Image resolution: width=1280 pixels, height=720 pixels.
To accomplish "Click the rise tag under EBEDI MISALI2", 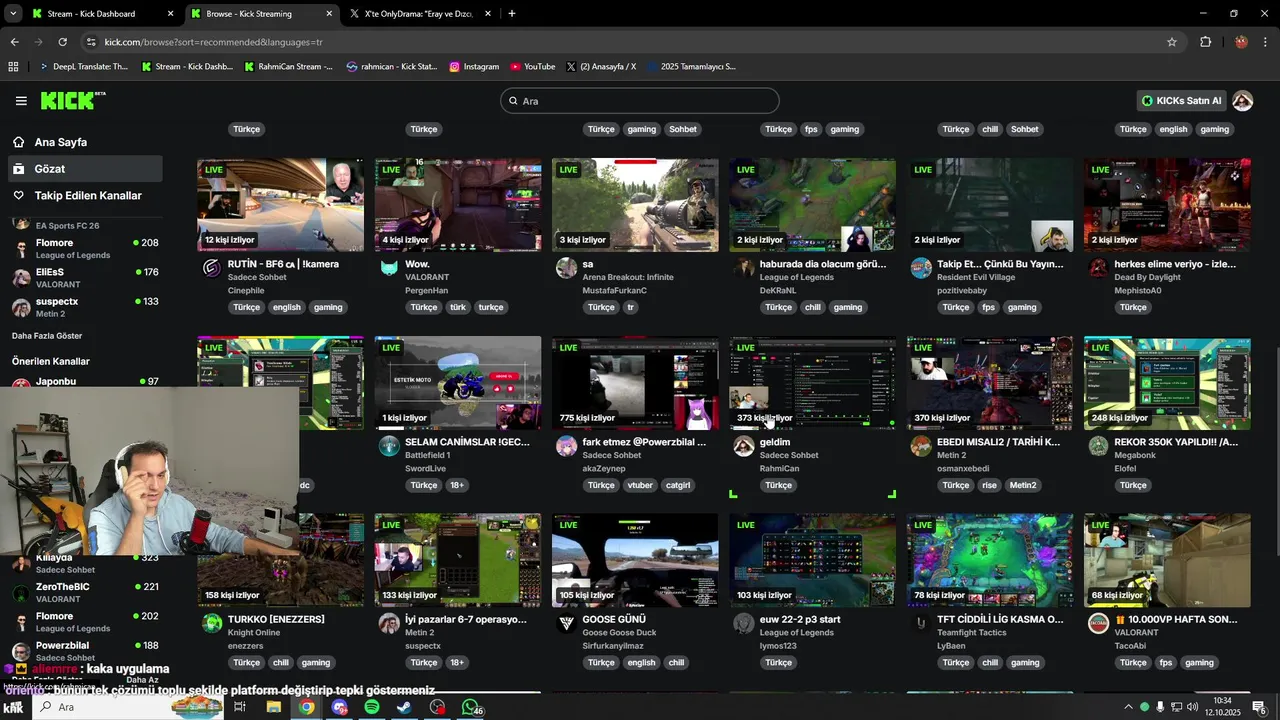I will click(x=989, y=485).
